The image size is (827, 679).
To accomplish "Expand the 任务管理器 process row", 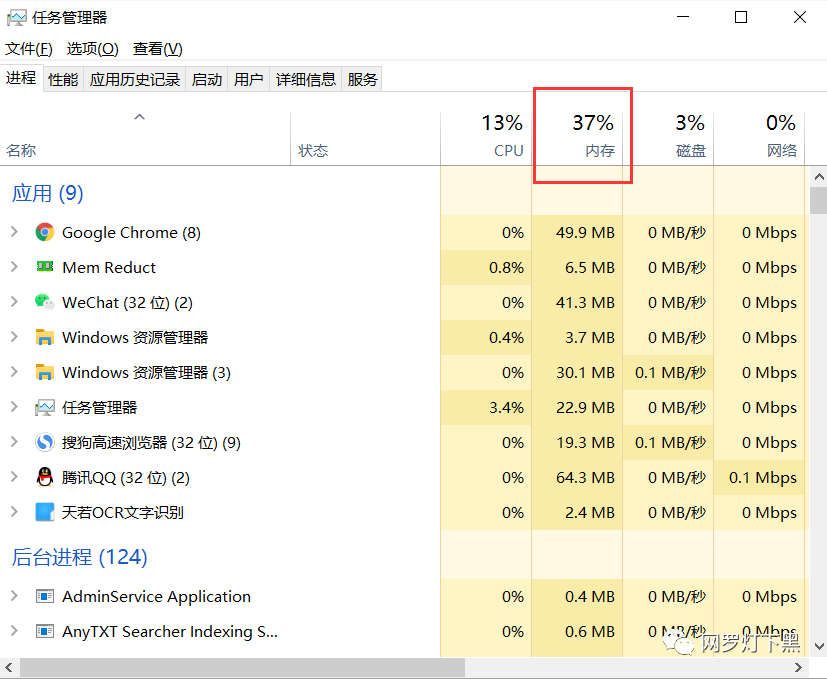I will click(x=14, y=407).
